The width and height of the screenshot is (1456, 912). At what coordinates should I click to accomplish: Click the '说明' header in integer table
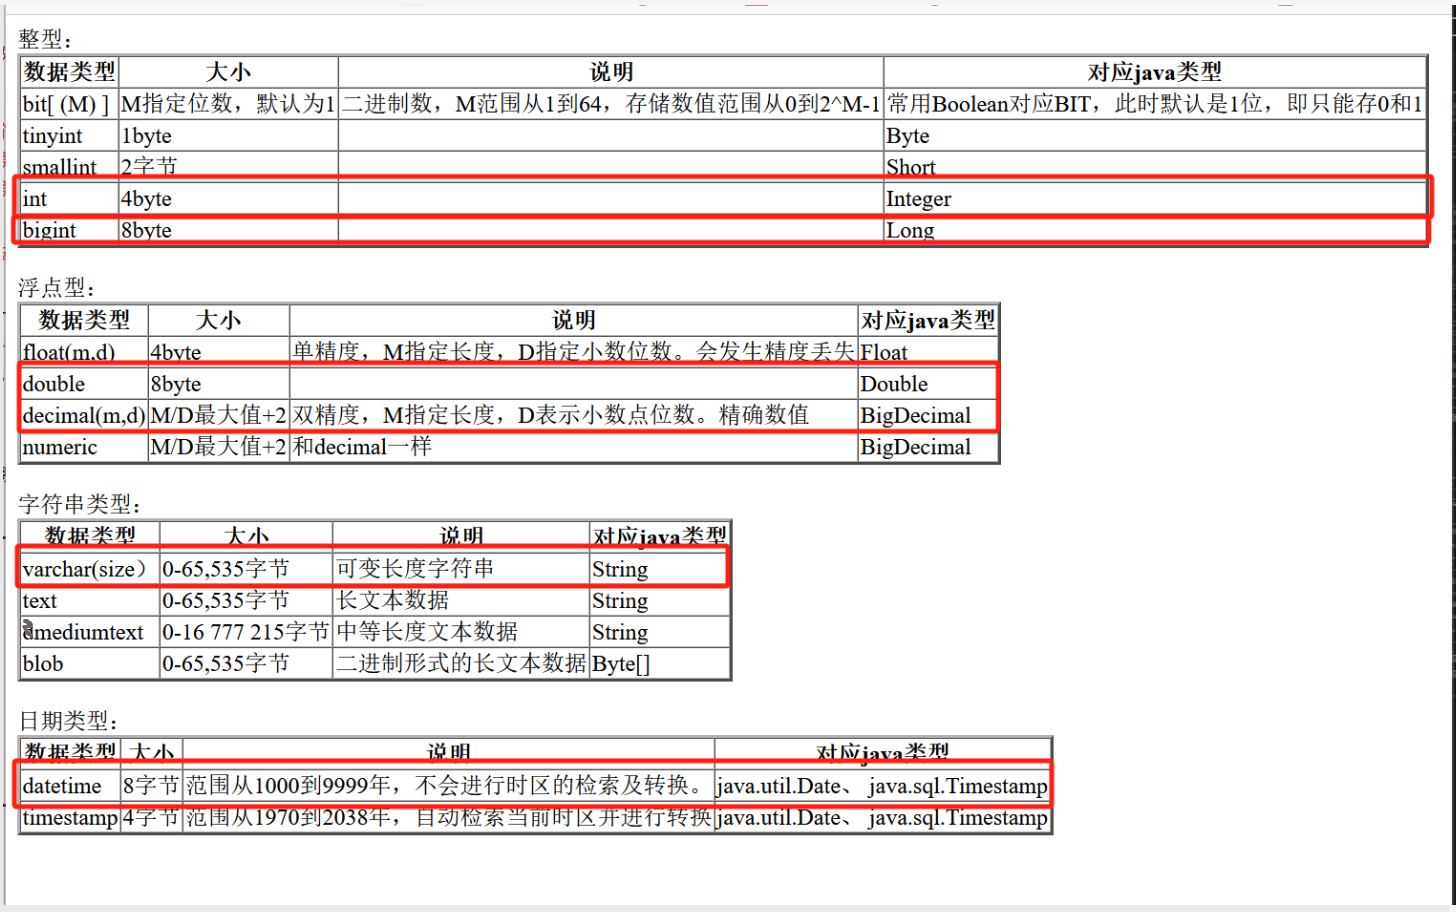pyautogui.click(x=611, y=72)
